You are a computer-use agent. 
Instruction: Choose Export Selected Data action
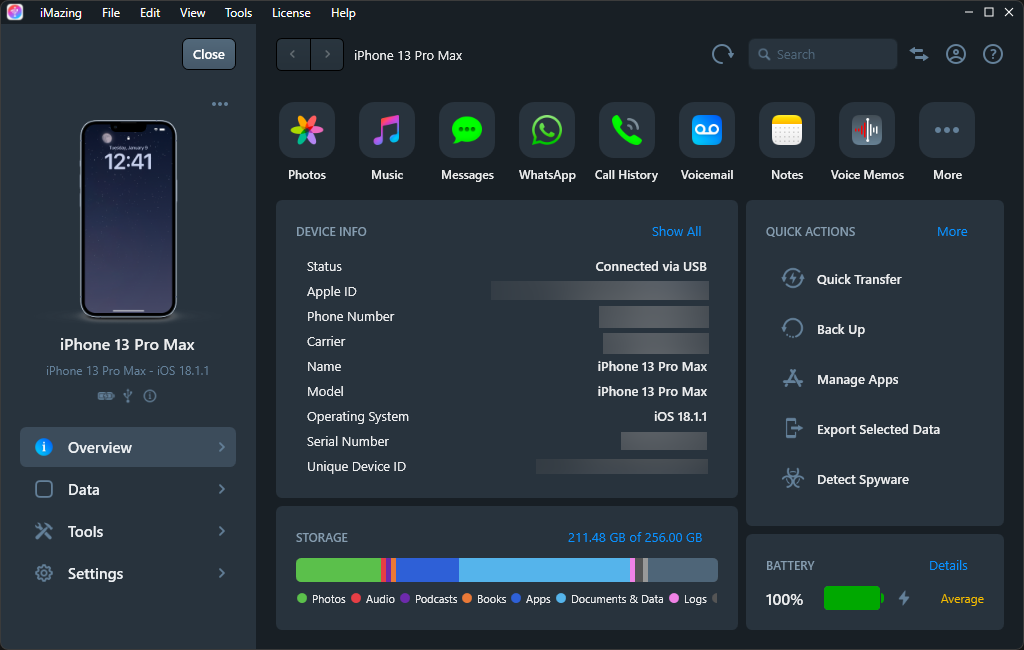point(861,429)
